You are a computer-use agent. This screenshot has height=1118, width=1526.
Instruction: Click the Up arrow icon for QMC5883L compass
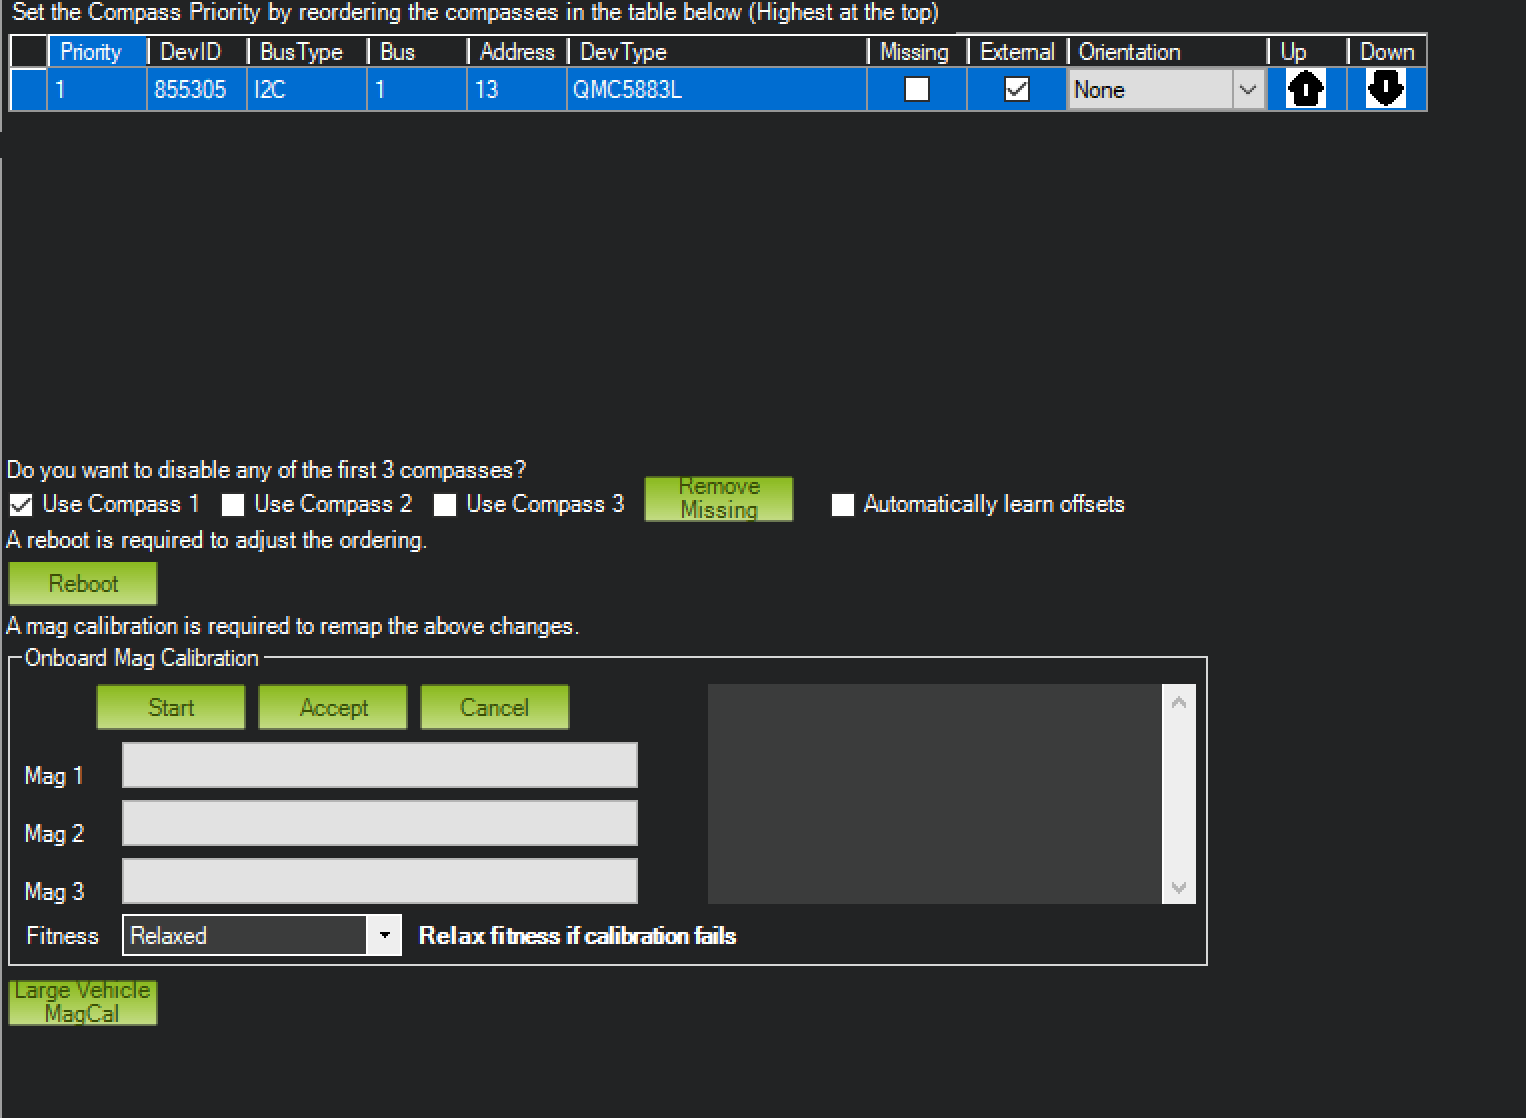click(x=1305, y=90)
